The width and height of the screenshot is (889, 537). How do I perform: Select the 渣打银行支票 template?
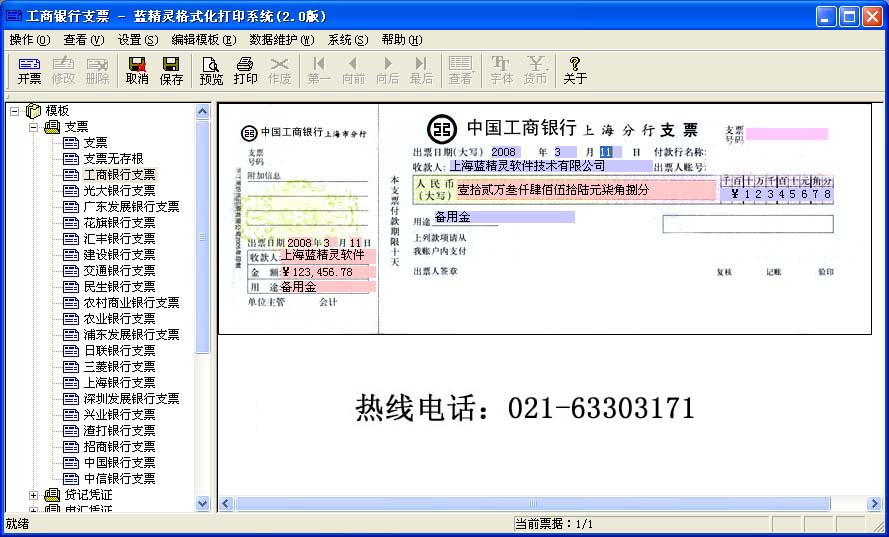tap(119, 431)
